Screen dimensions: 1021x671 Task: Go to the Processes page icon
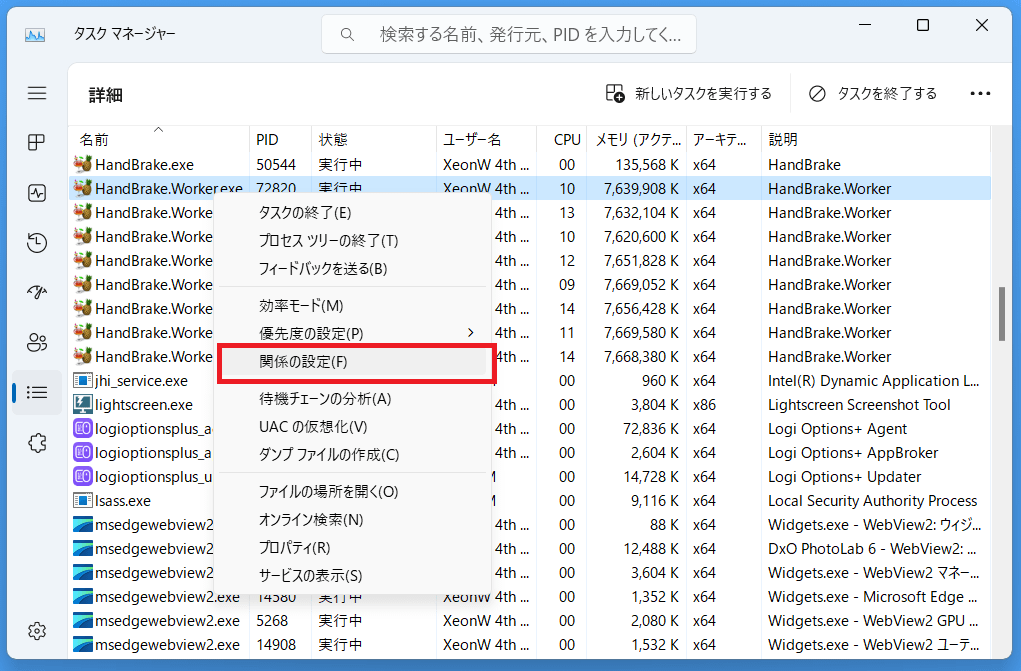click(x=37, y=142)
